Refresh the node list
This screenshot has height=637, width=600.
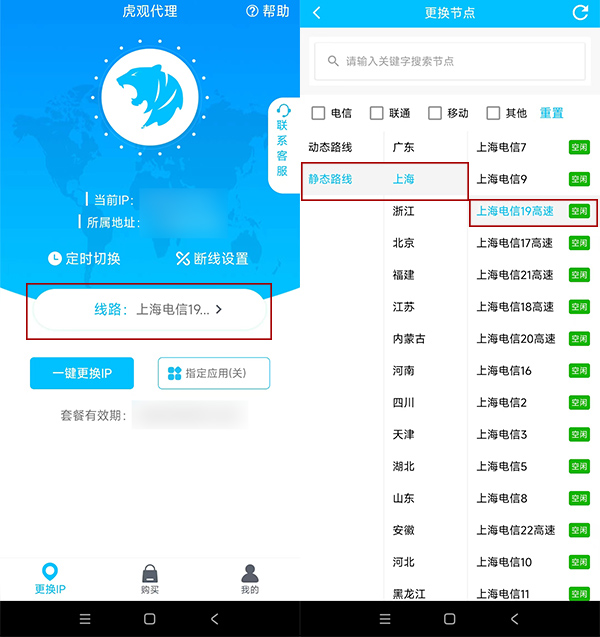[x=580, y=13]
